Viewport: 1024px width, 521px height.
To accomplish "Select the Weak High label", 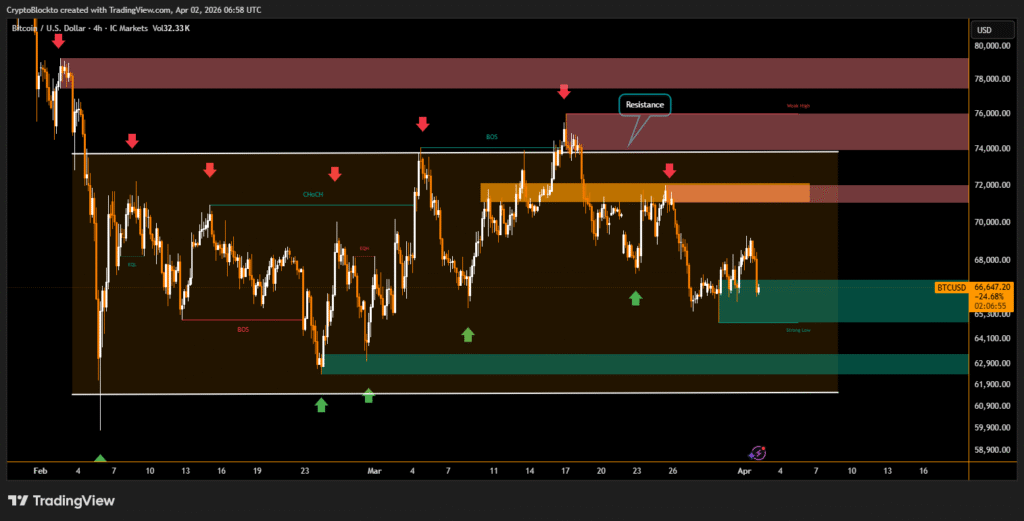I will click(x=797, y=105).
